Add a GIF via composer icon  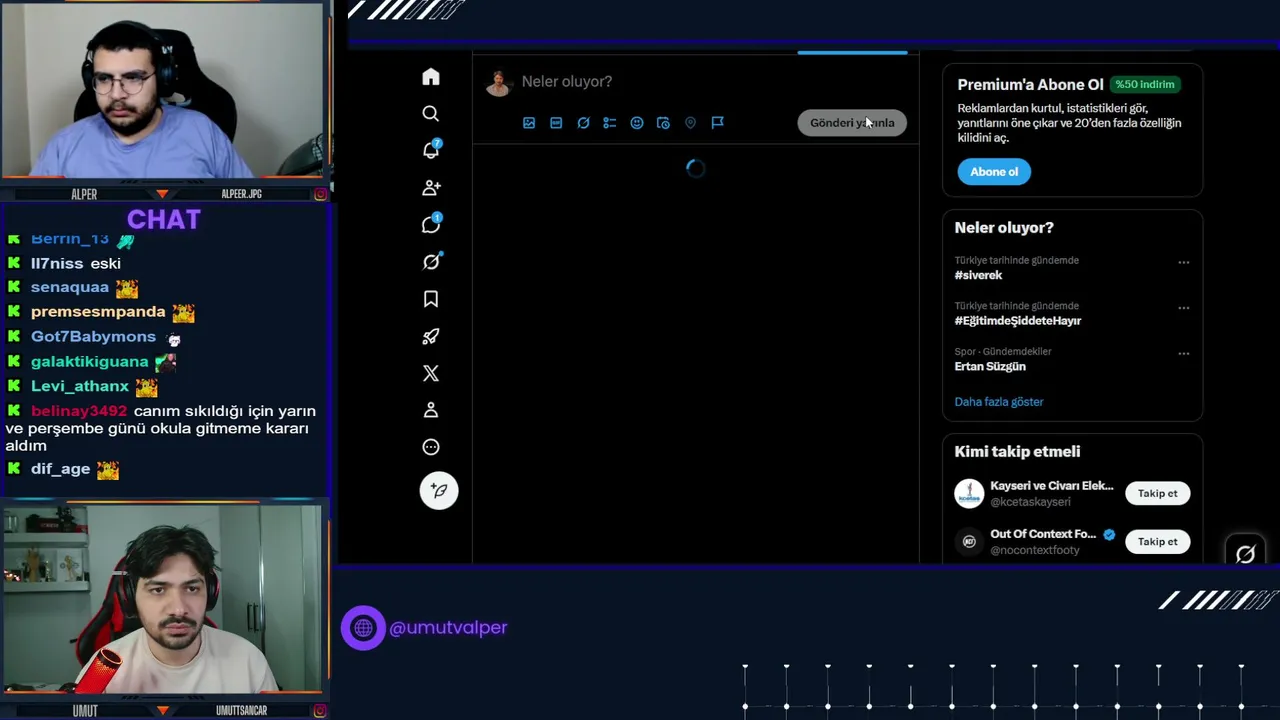[556, 123]
